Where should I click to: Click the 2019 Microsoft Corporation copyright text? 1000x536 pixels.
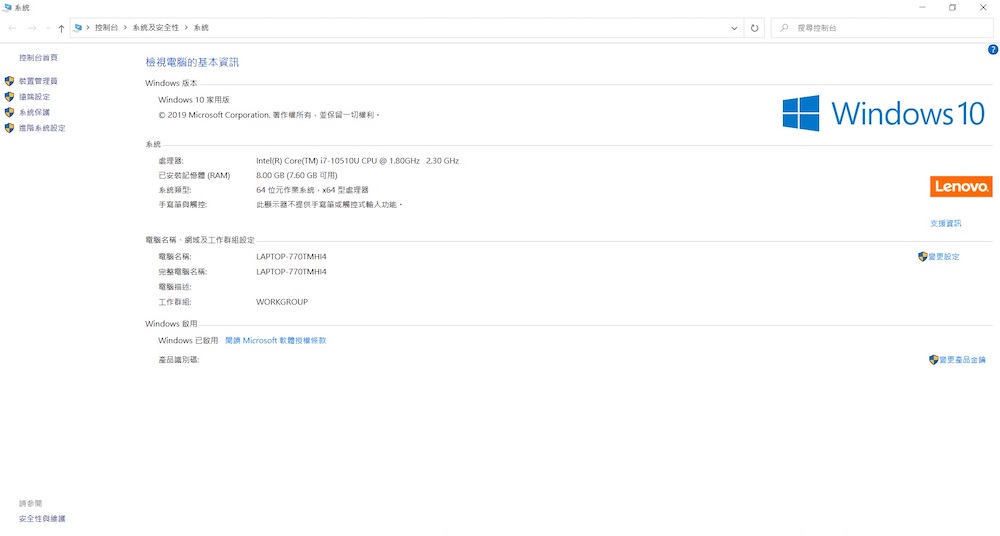(x=268, y=115)
